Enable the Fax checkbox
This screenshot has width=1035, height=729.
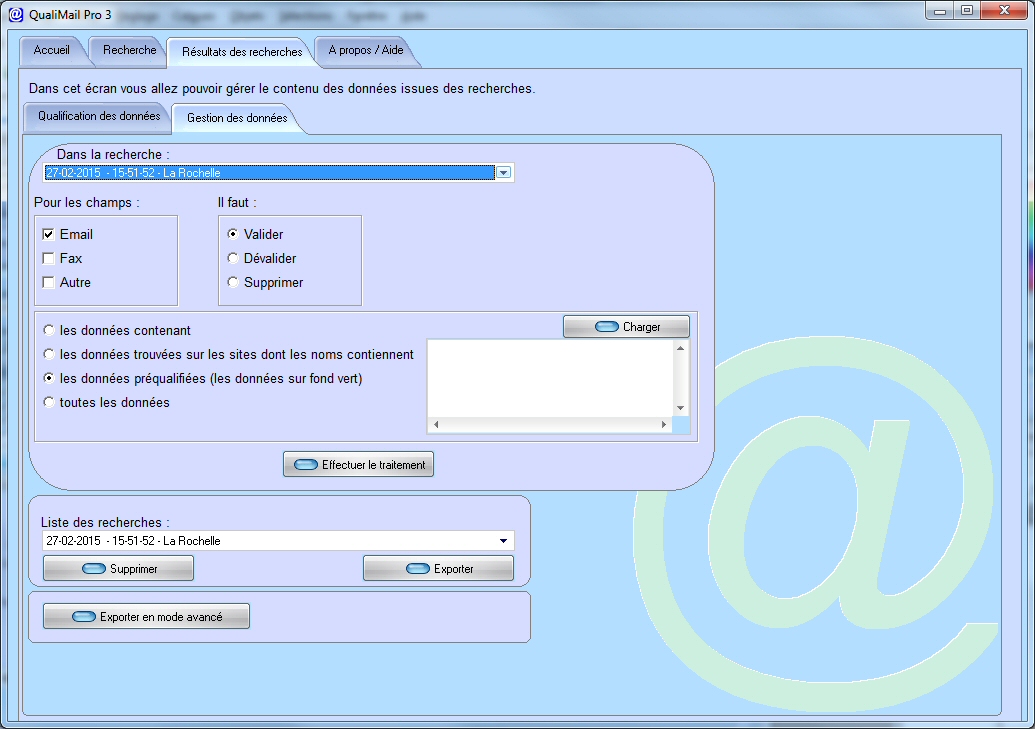(48, 258)
